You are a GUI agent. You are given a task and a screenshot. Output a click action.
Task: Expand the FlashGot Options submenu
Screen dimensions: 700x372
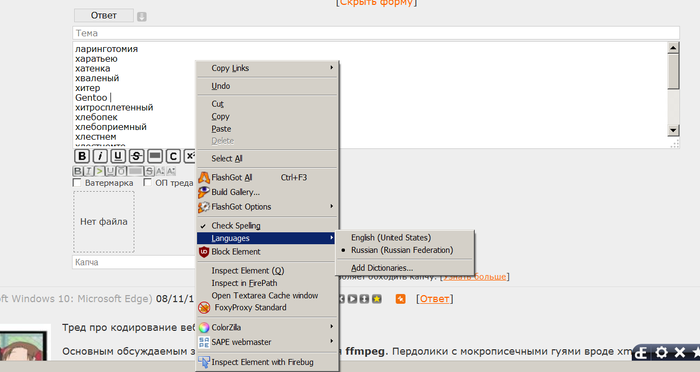click(x=267, y=207)
